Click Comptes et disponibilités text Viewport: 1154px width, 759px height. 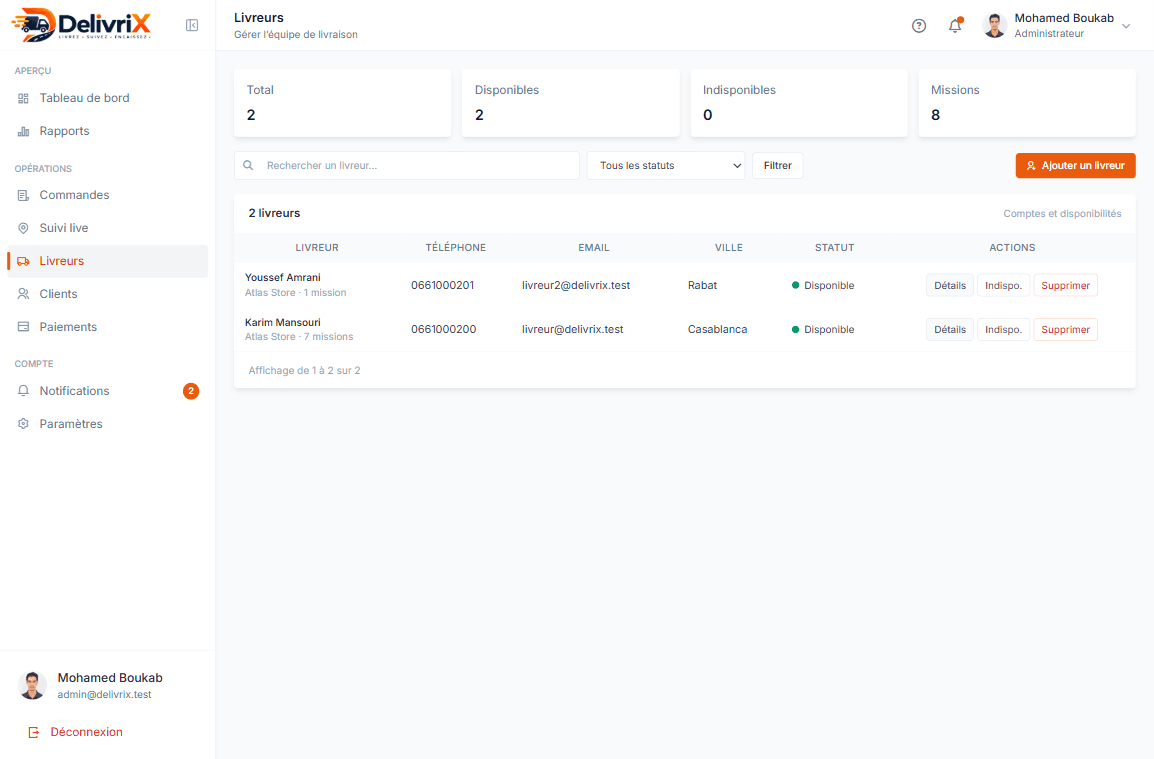[1062, 213]
